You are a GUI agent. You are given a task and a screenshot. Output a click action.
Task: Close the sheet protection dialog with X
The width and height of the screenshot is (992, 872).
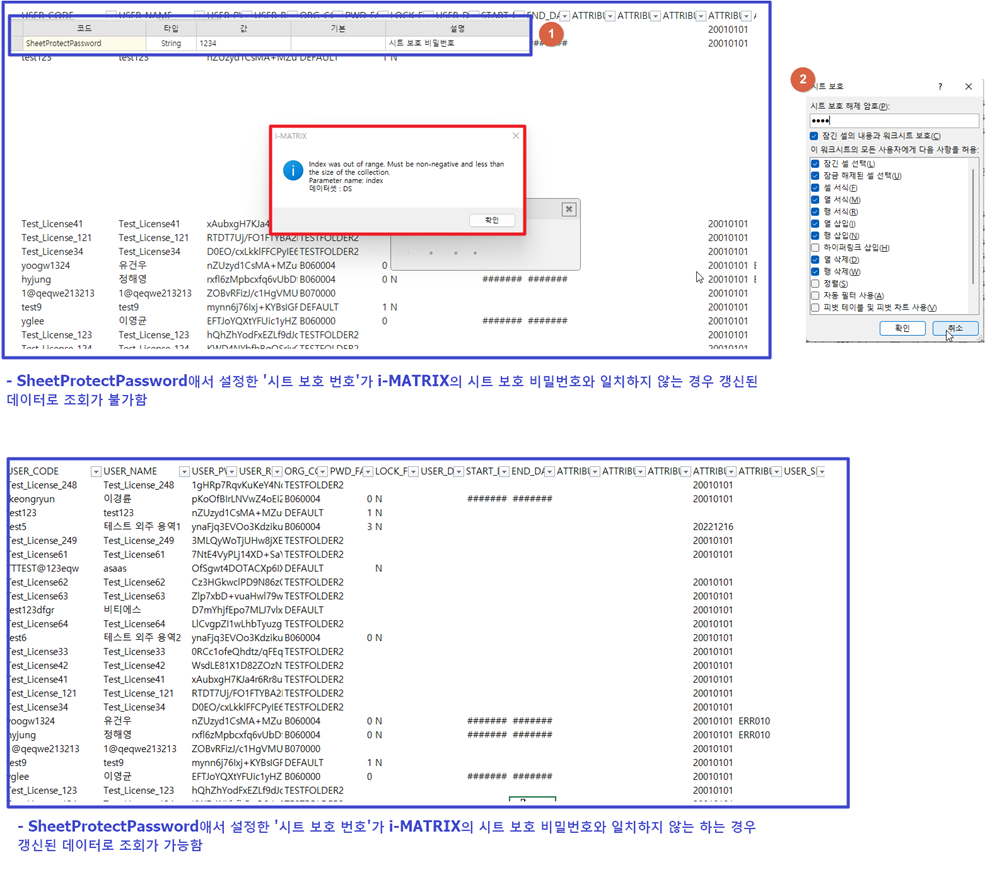click(969, 87)
